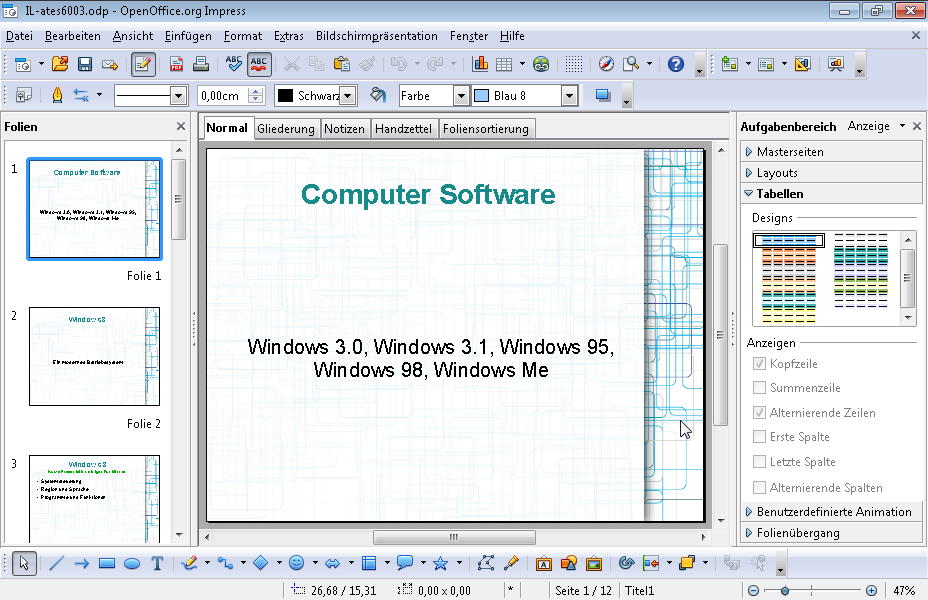This screenshot has height=600, width=928.
Task: Toggle Edit File mode button
Action: pyautogui.click(x=143, y=64)
